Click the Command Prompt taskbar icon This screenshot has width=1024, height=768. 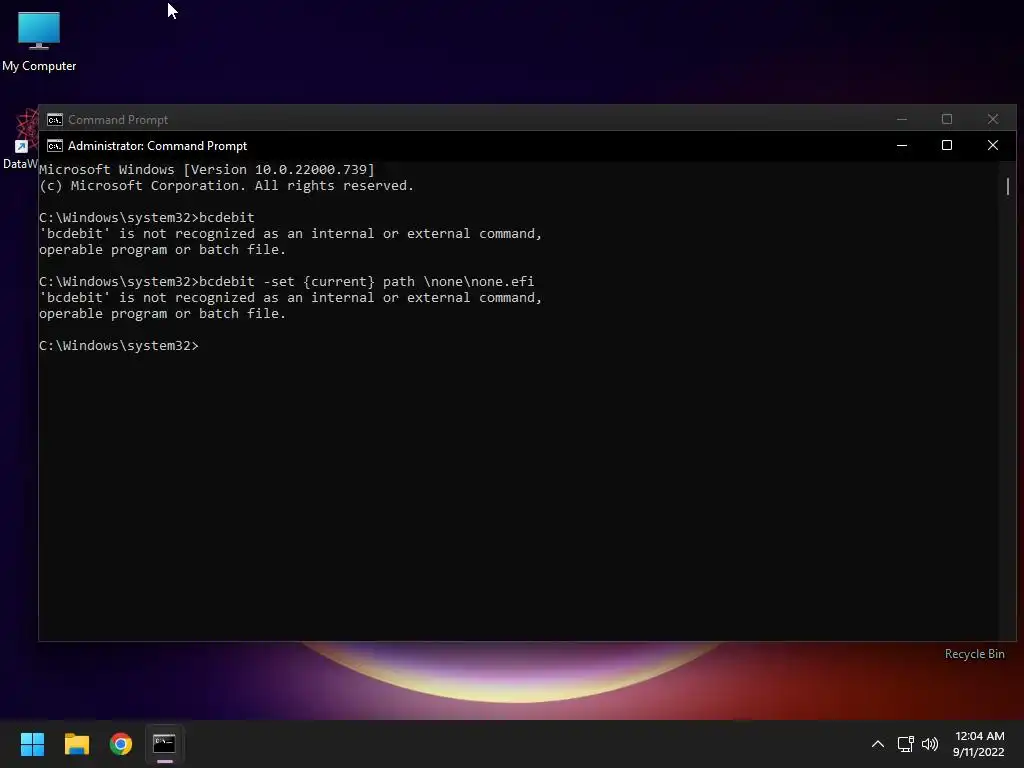[x=165, y=744]
